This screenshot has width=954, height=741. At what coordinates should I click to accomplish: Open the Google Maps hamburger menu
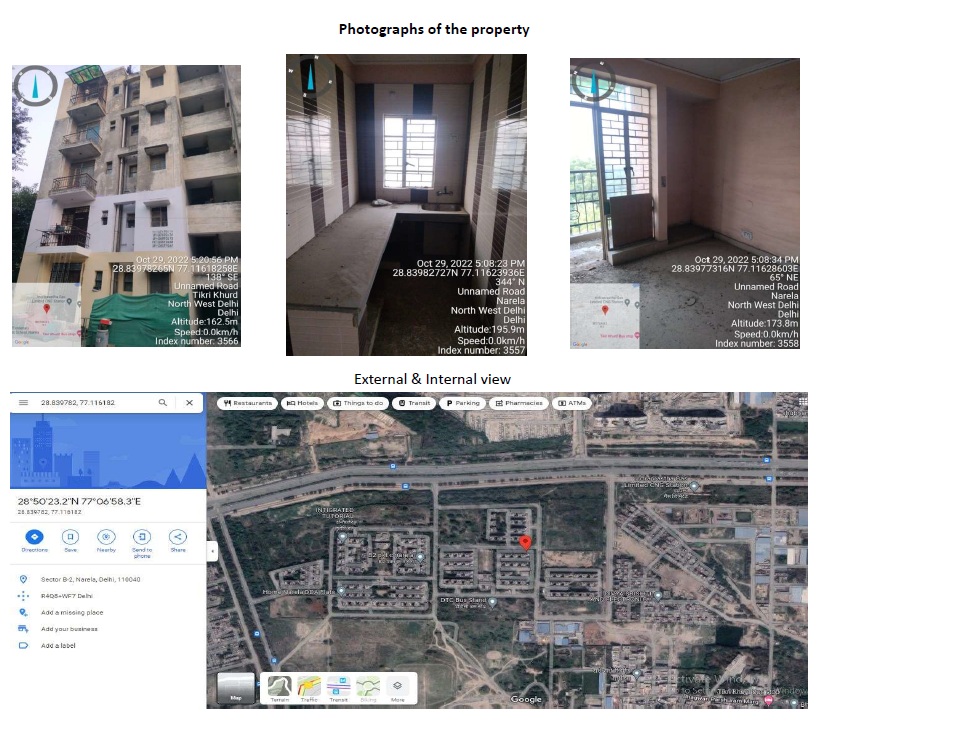coord(24,402)
